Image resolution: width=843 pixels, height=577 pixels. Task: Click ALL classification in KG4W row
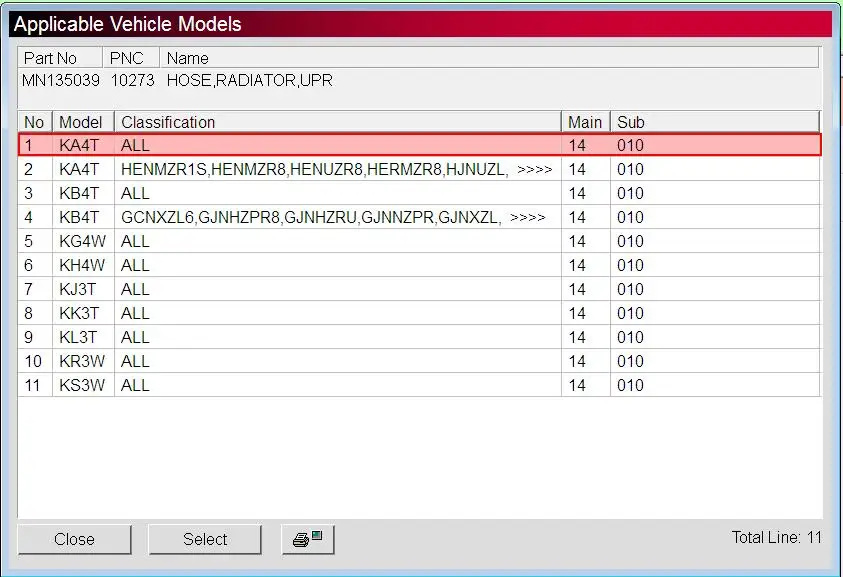click(135, 241)
